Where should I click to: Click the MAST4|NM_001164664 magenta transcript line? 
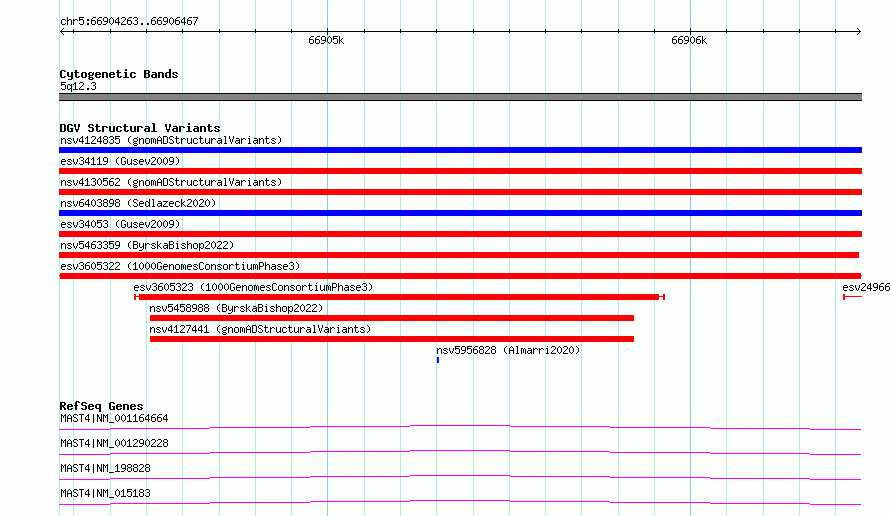[460, 427]
